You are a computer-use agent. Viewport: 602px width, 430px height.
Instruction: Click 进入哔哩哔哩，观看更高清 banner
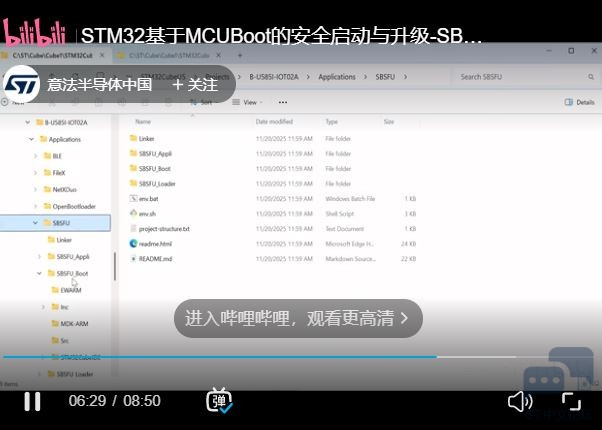click(x=298, y=318)
